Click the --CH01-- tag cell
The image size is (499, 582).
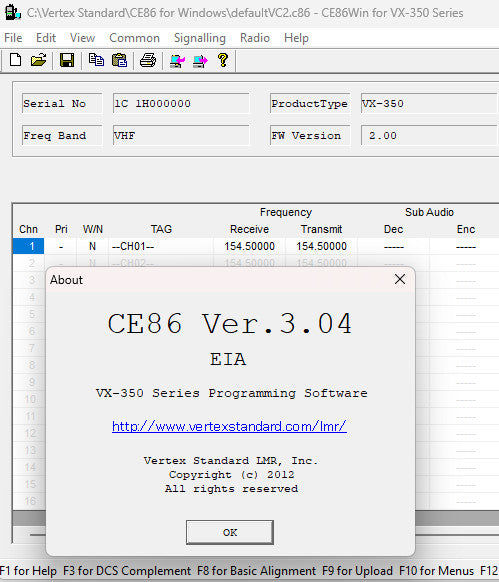pos(161,246)
